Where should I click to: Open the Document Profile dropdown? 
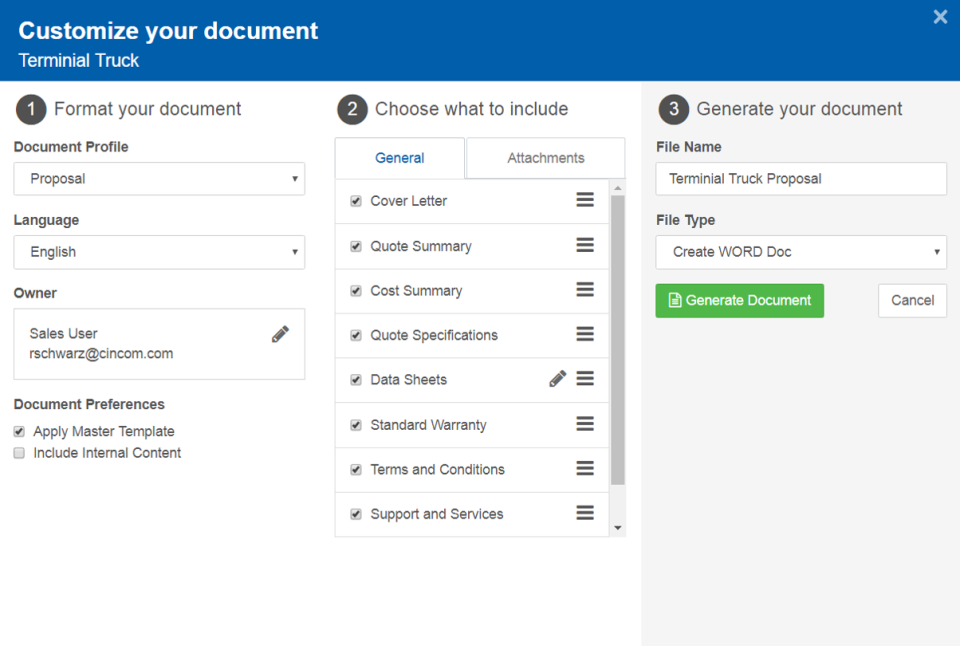tap(159, 179)
